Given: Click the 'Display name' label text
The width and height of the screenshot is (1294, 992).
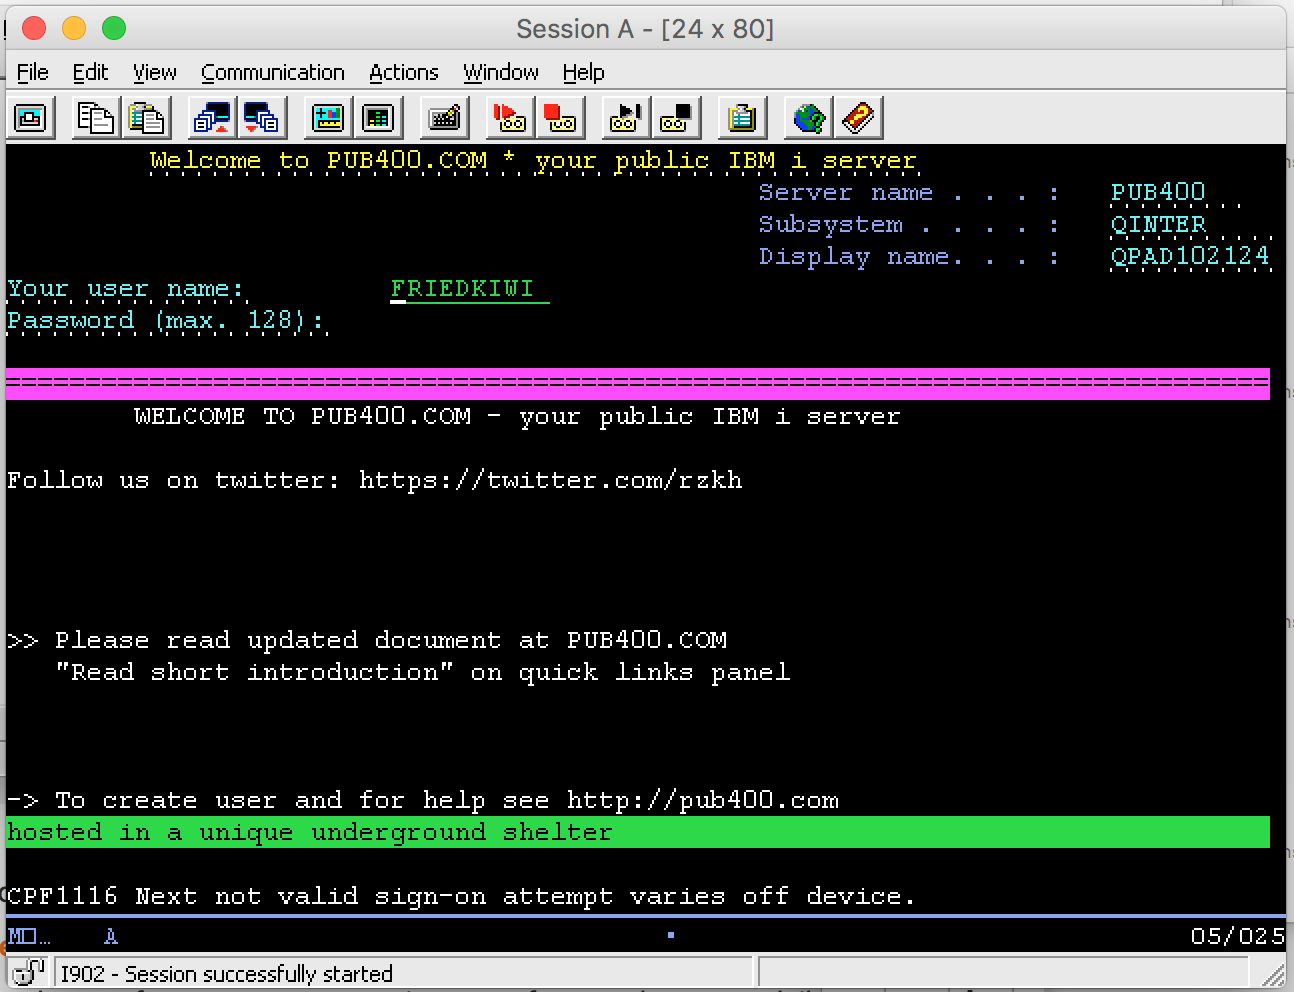Looking at the screenshot, I should pyautogui.click(x=853, y=256).
